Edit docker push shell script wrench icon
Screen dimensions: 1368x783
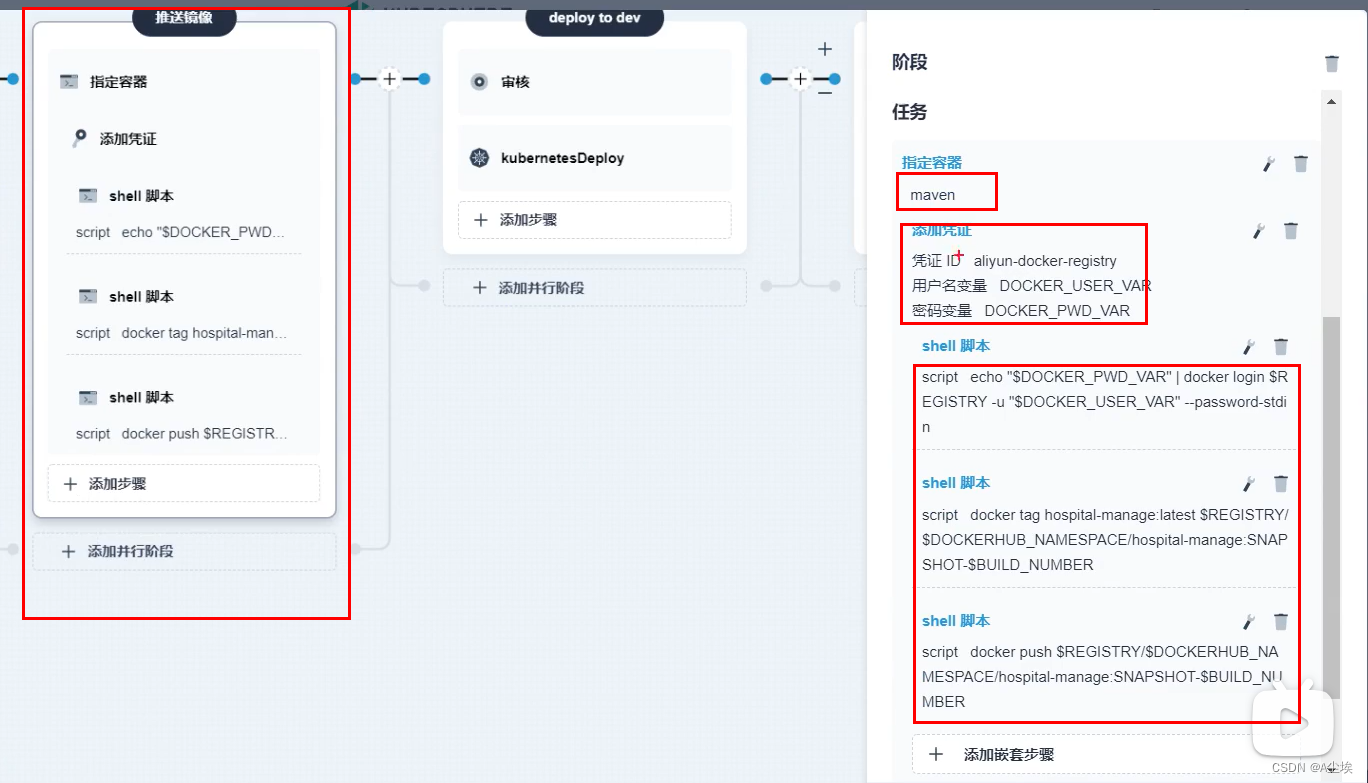(1249, 622)
